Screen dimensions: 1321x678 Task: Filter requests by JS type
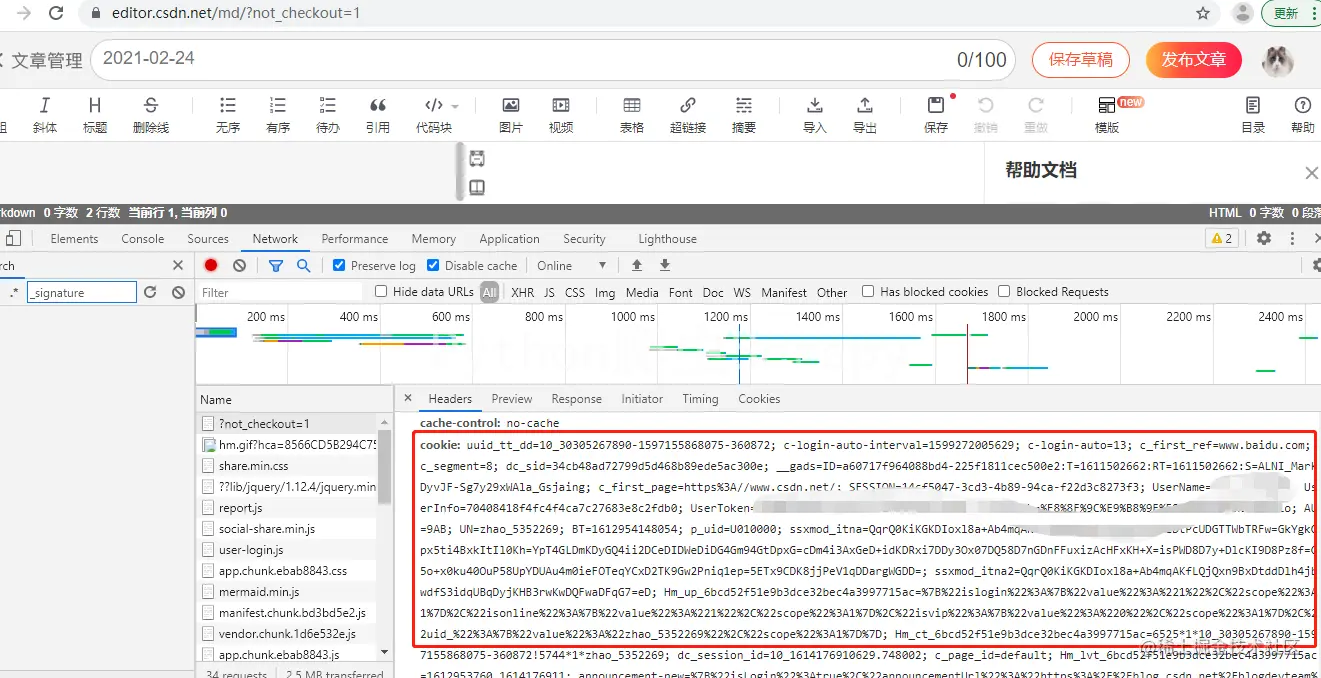click(549, 292)
